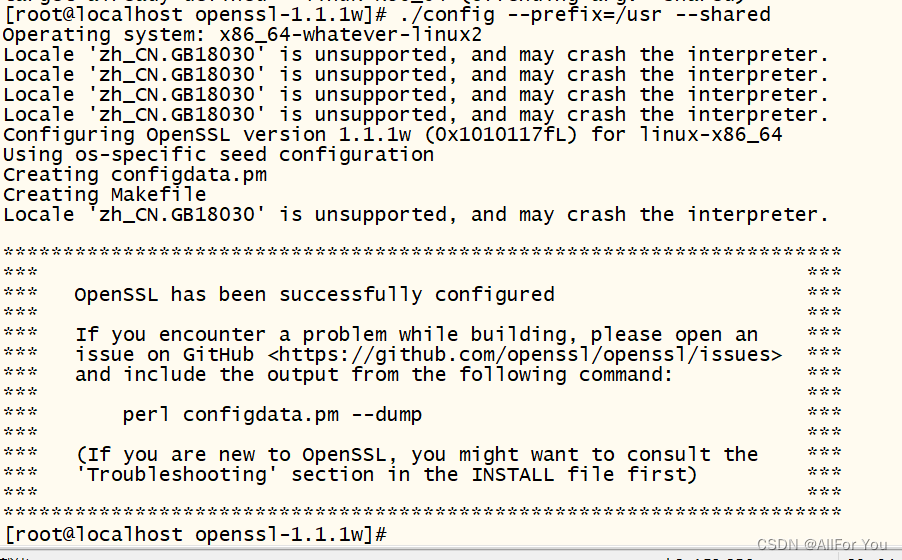Click 'INSTALL file first)' text in banner

[x=584, y=475]
